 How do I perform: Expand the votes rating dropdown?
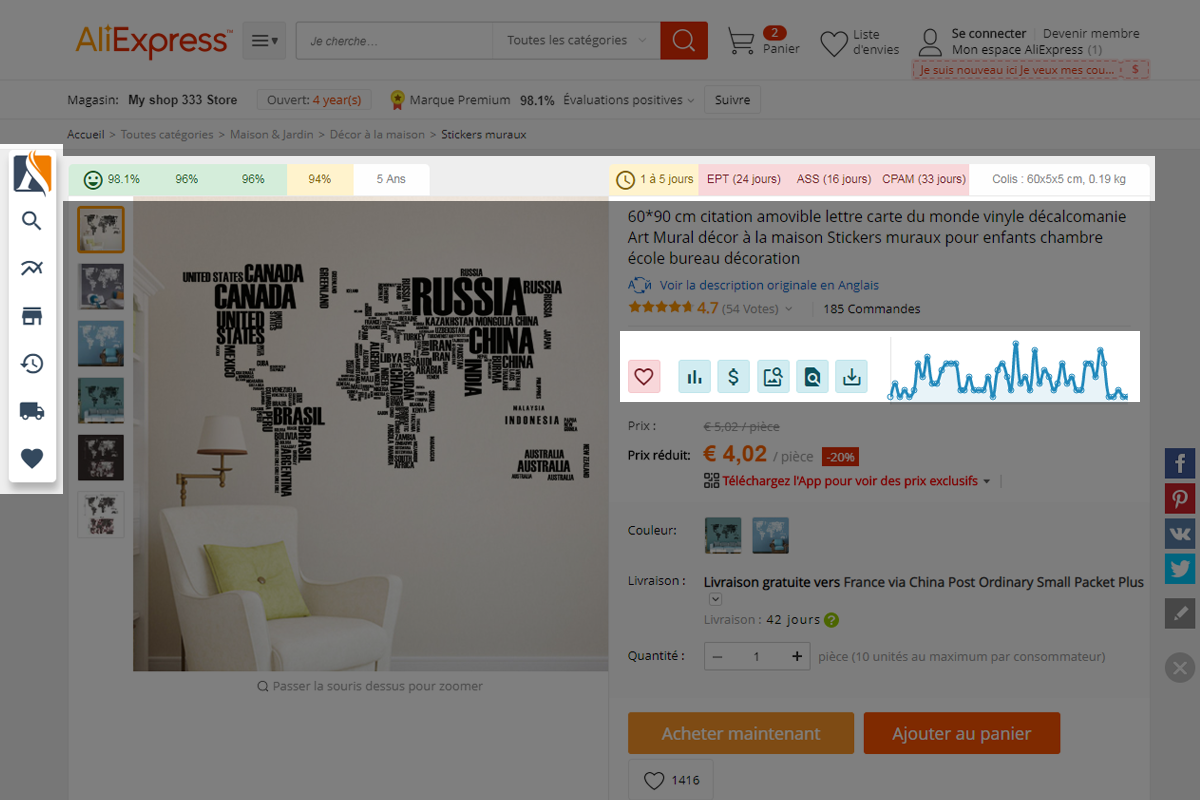pos(788,310)
